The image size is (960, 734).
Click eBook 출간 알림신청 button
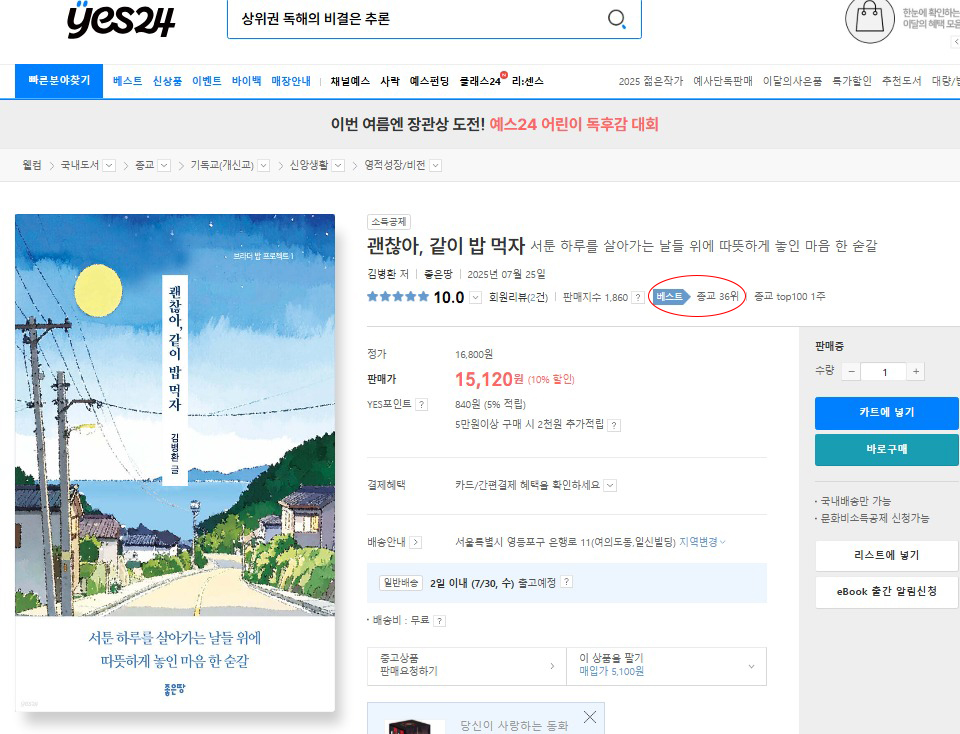887,592
